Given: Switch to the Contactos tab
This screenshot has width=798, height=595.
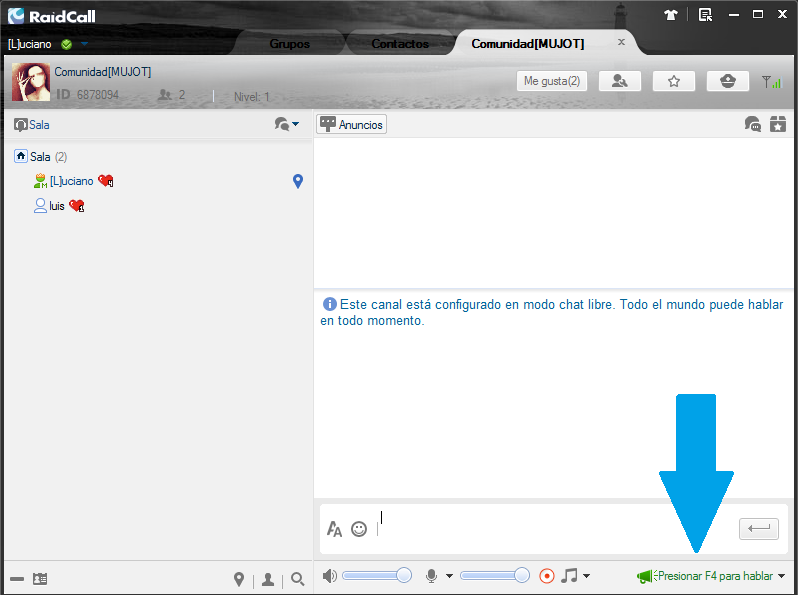Looking at the screenshot, I should click(x=399, y=44).
